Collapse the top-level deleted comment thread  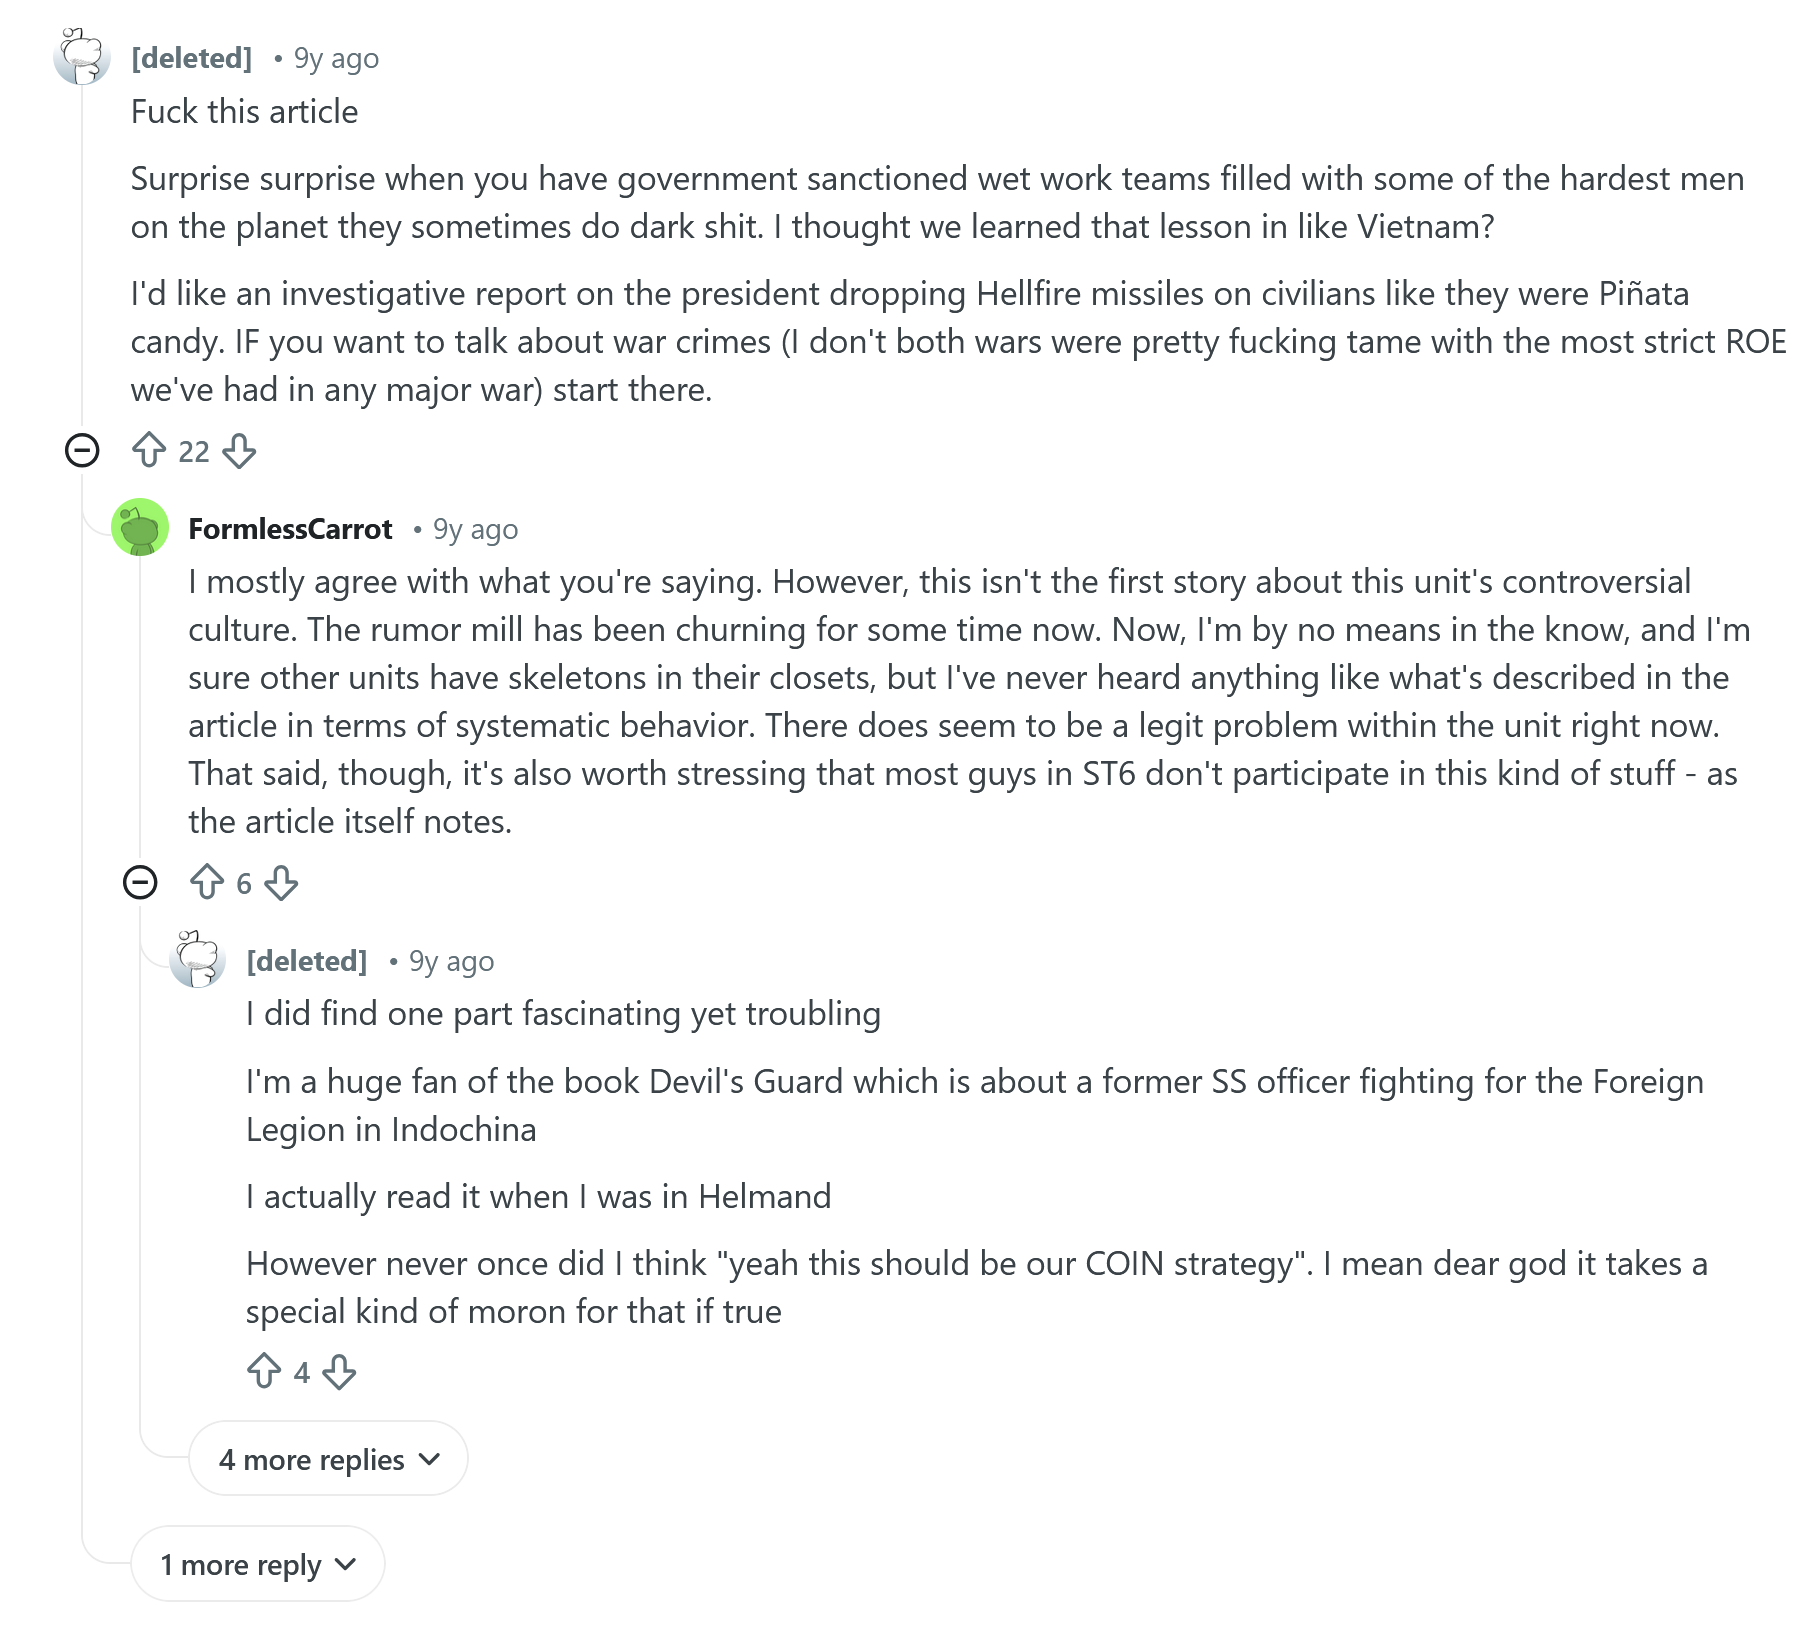tap(82, 451)
